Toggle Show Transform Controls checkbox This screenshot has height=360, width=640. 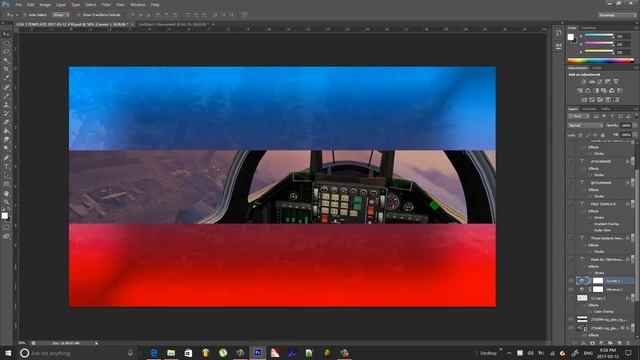(79, 15)
